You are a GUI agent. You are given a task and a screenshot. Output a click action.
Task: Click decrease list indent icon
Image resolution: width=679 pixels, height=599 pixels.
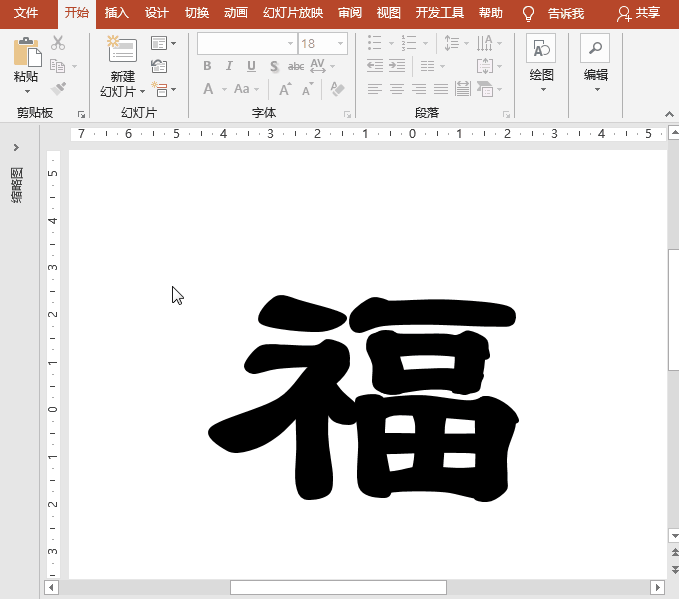375,66
